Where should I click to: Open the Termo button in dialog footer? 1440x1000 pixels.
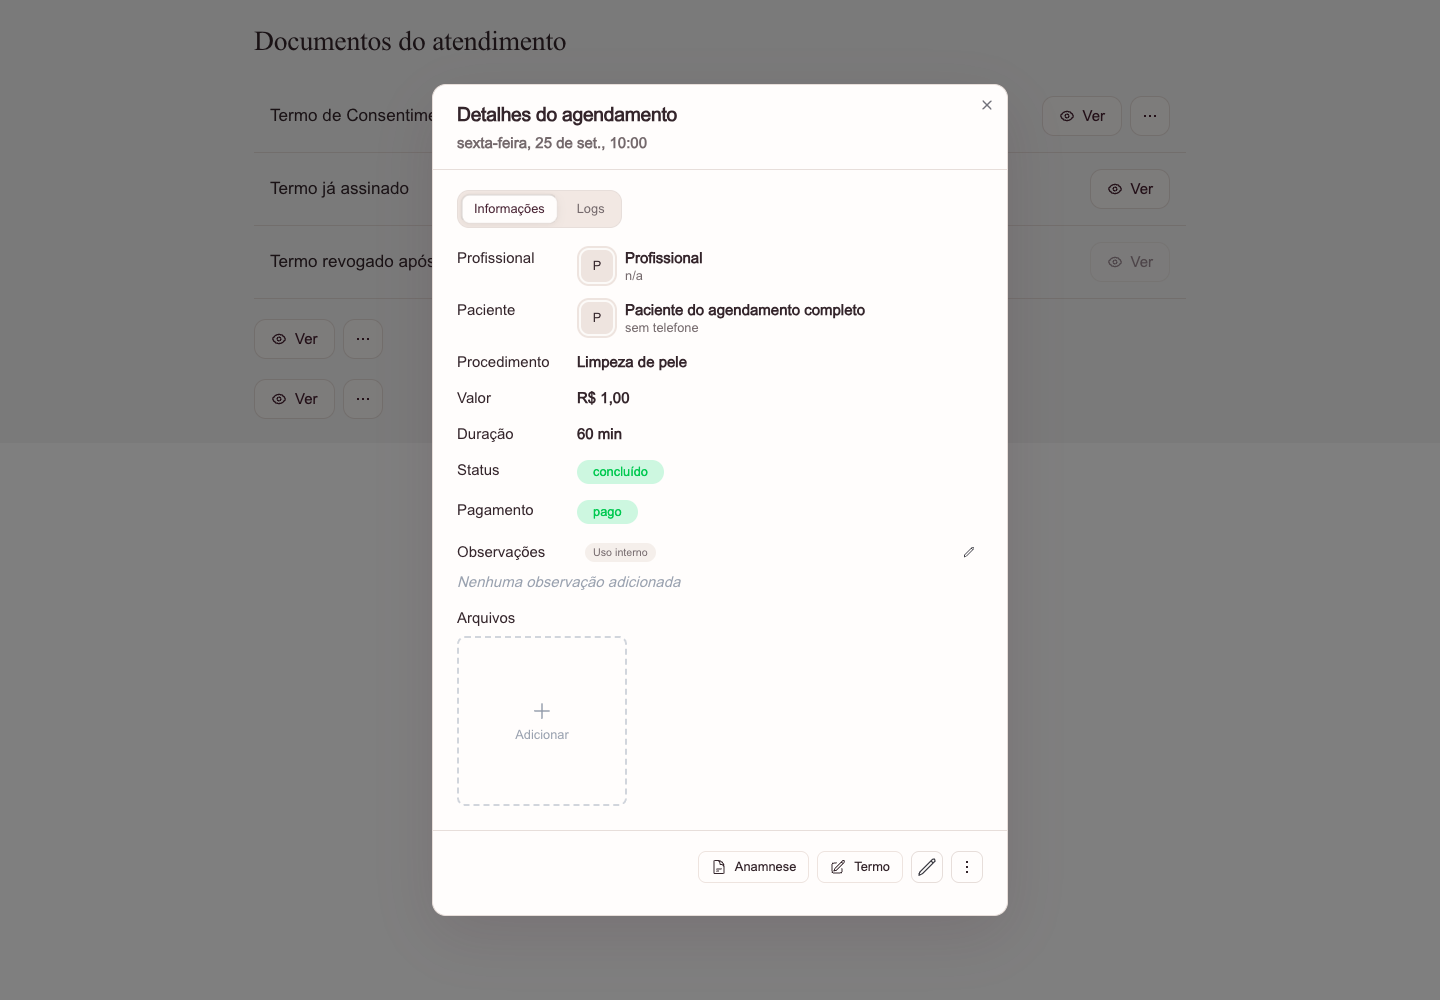[860, 867]
